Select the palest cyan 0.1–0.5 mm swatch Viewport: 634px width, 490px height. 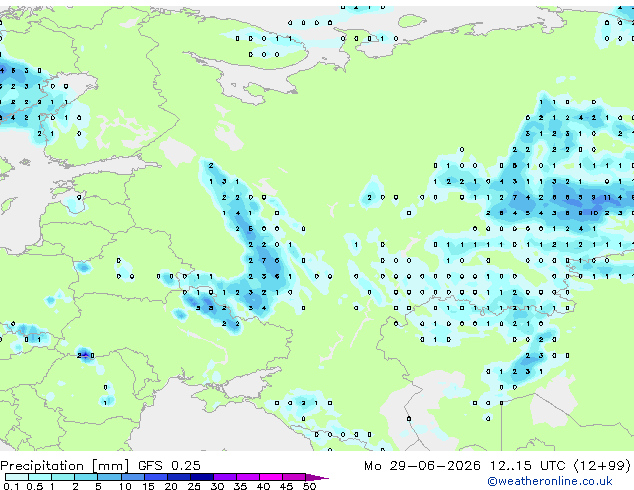click(x=17, y=477)
